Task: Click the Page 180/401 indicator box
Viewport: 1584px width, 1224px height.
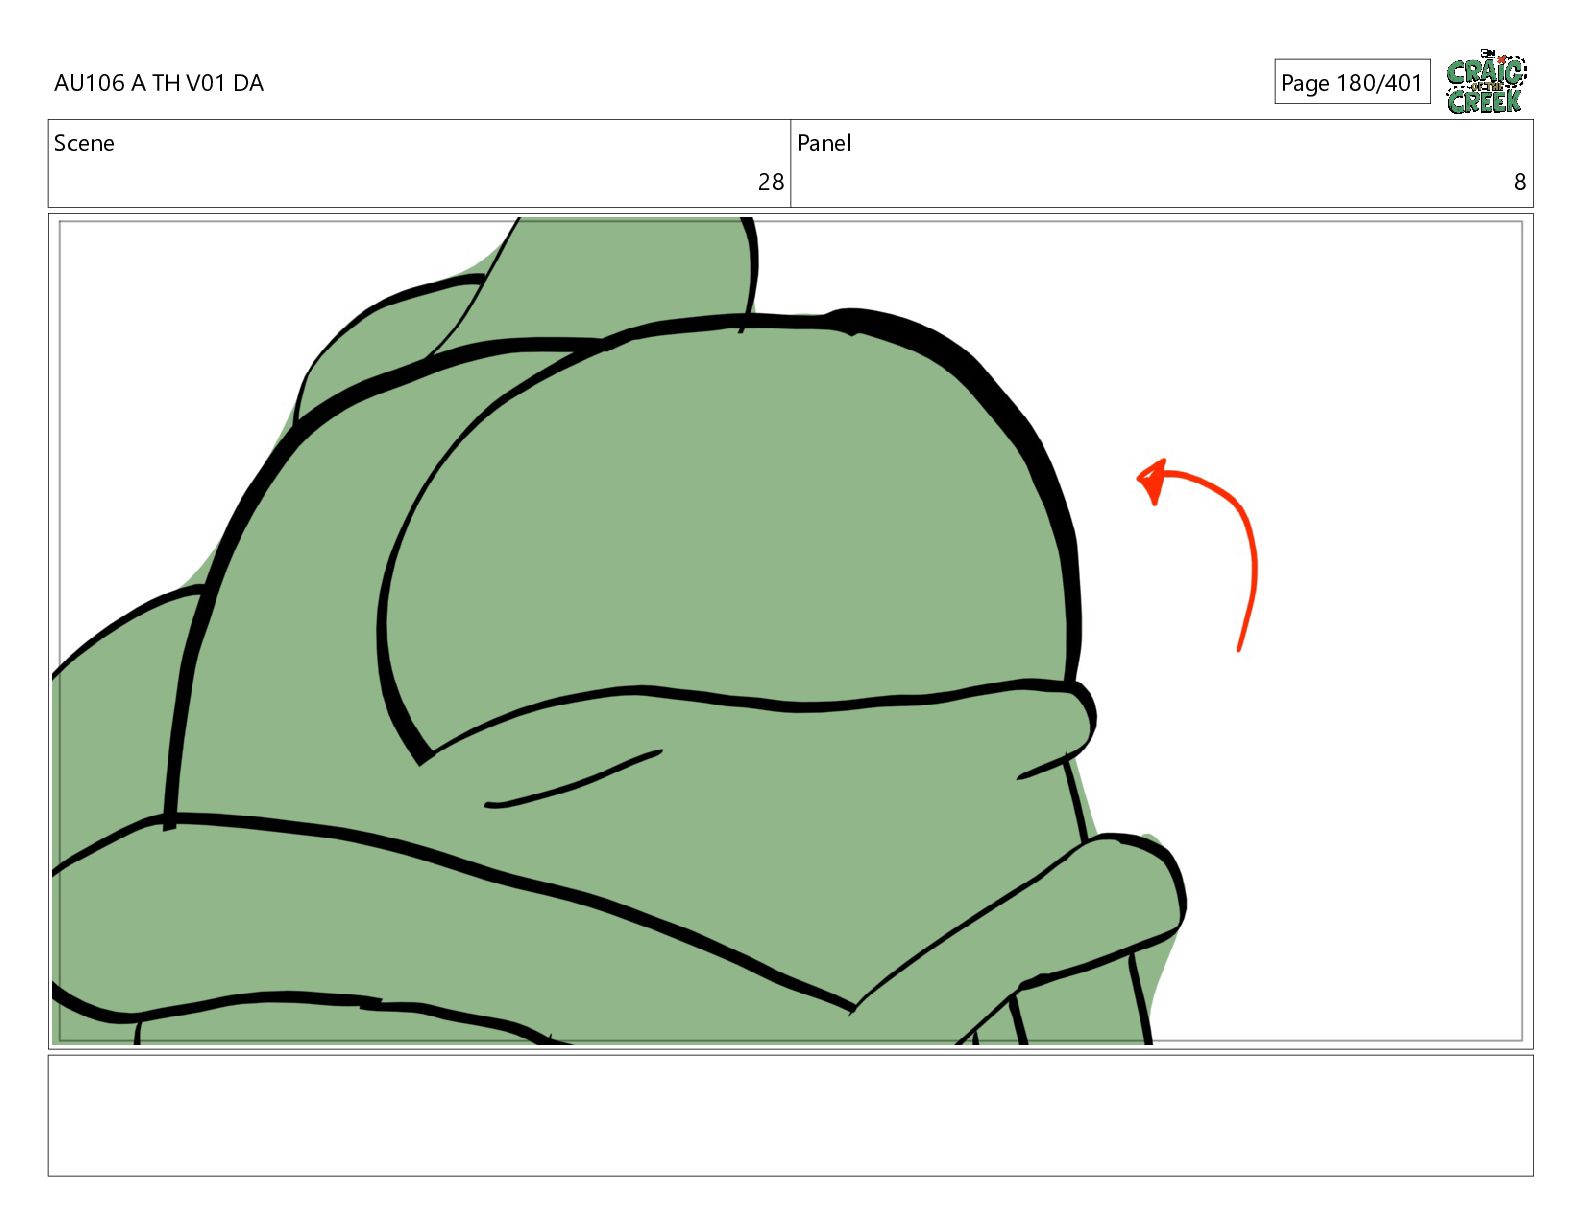Action: 1352,82
